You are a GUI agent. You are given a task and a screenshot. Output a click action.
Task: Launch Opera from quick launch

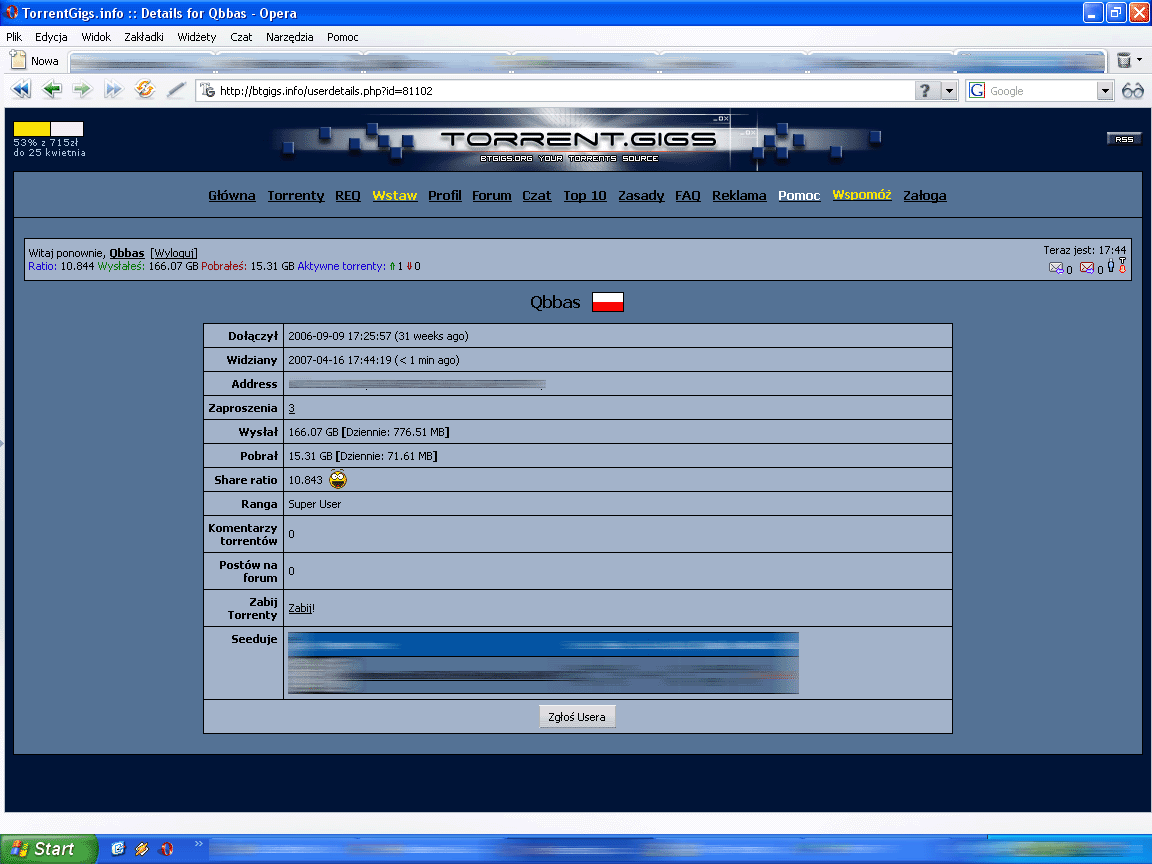(x=167, y=849)
